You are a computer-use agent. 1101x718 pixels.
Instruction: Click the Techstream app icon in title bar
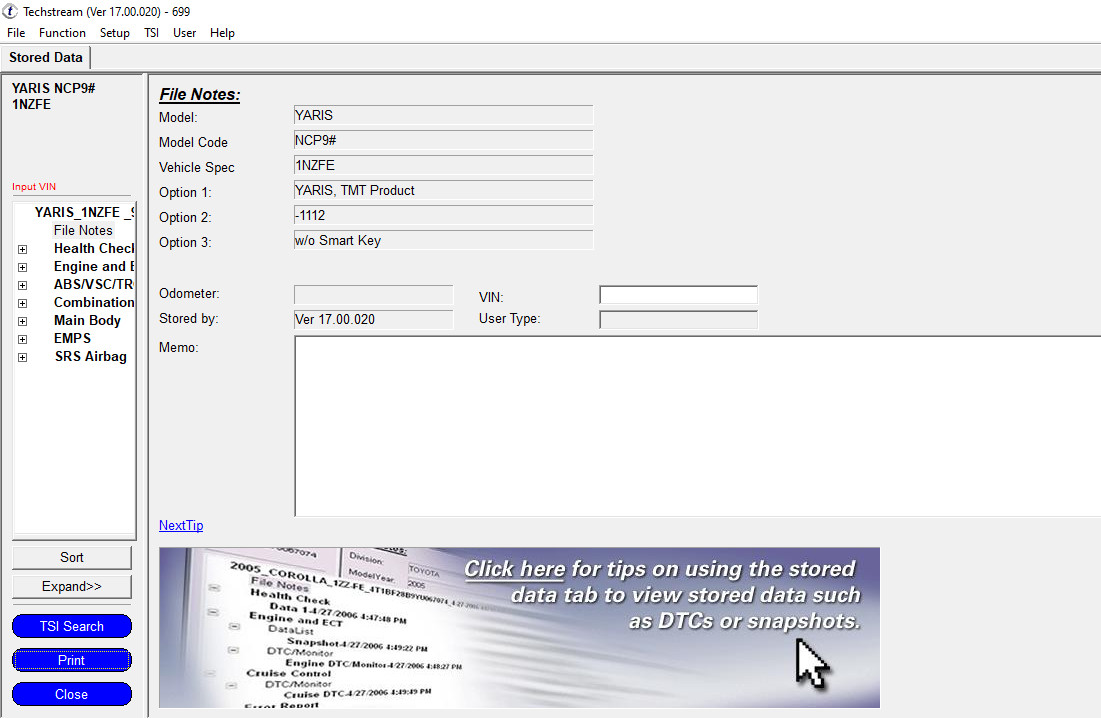pyautogui.click(x=10, y=11)
